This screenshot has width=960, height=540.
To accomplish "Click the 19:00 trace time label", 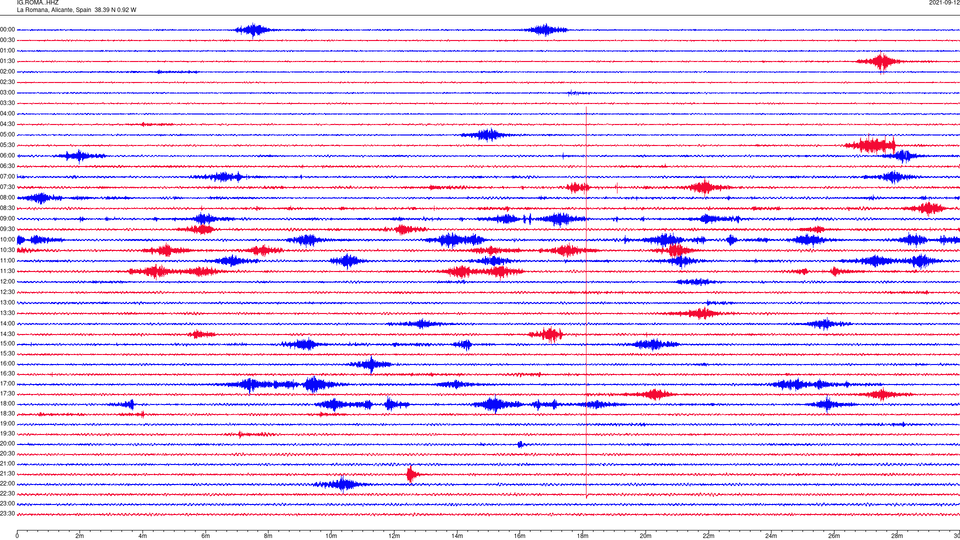I will click(x=7, y=424).
